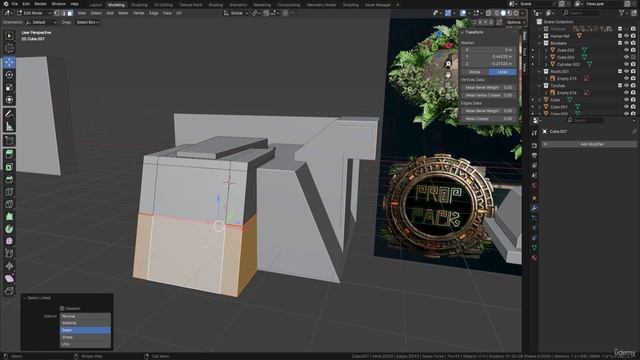
Task: Collapse the Select Linked operator panel
Action: pyautogui.click(x=24, y=298)
